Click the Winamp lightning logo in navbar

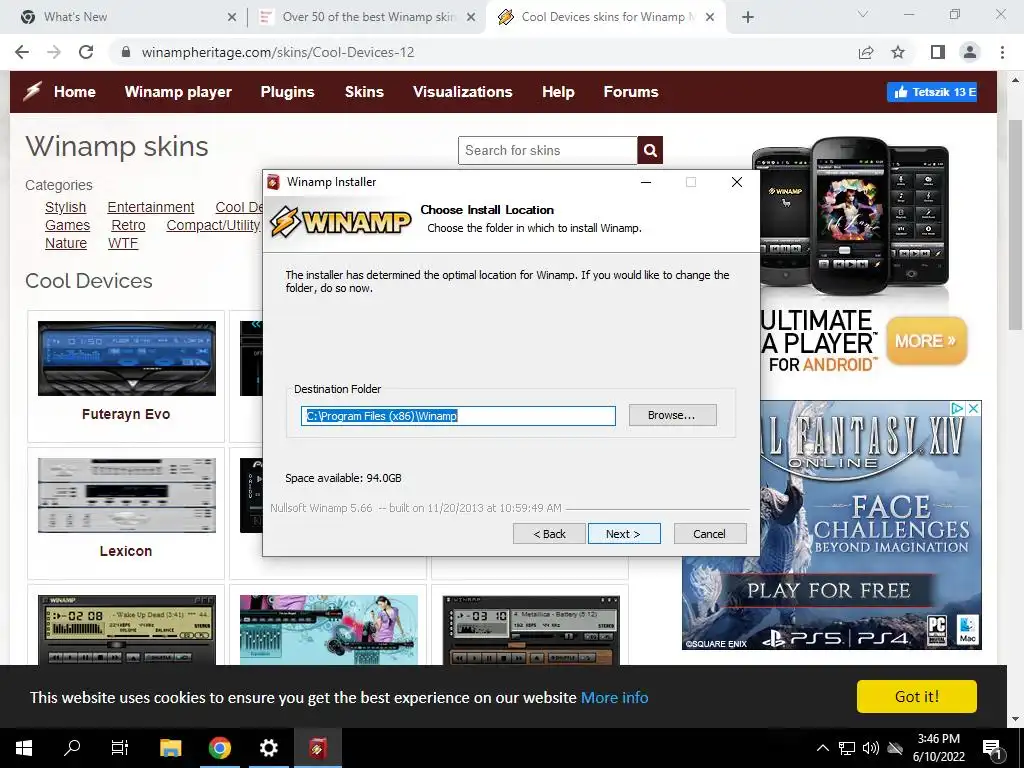click(x=32, y=91)
